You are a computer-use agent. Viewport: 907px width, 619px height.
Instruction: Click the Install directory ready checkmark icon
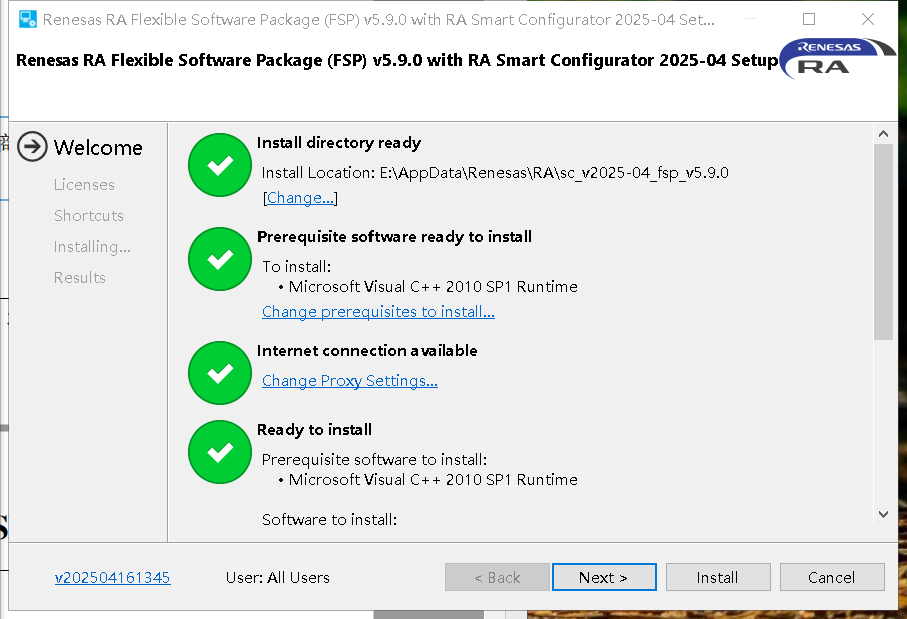click(220, 165)
